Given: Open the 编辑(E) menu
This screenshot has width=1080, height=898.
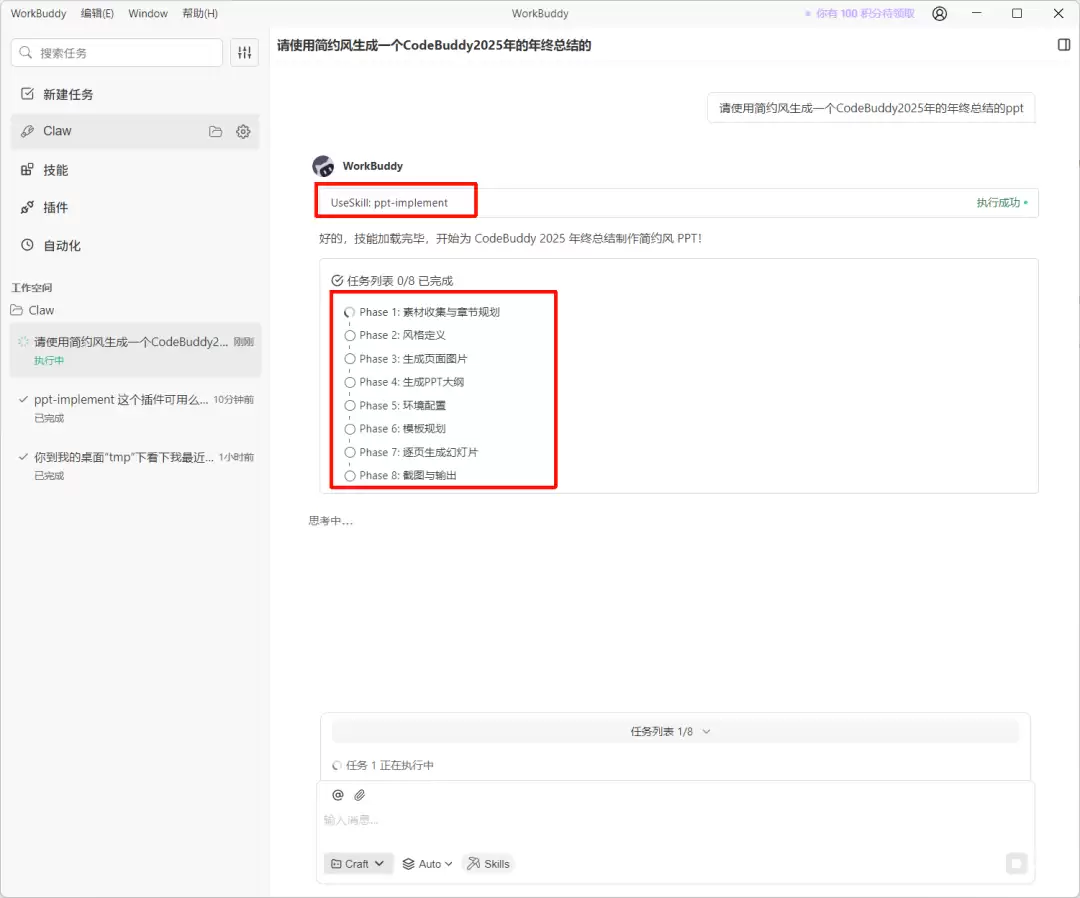Looking at the screenshot, I should pos(97,14).
